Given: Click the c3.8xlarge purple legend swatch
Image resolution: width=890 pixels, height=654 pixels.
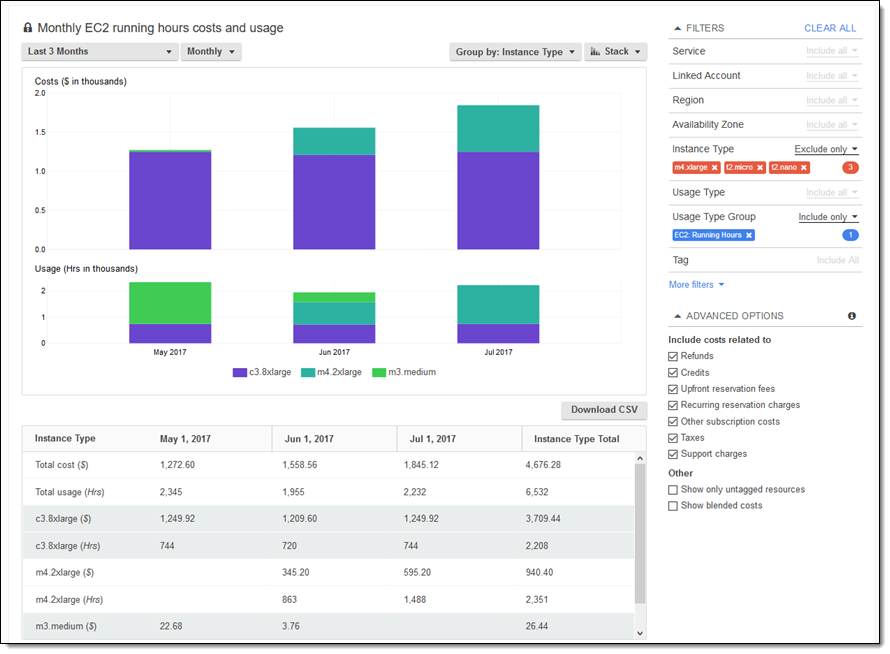Looking at the screenshot, I should click(x=240, y=372).
